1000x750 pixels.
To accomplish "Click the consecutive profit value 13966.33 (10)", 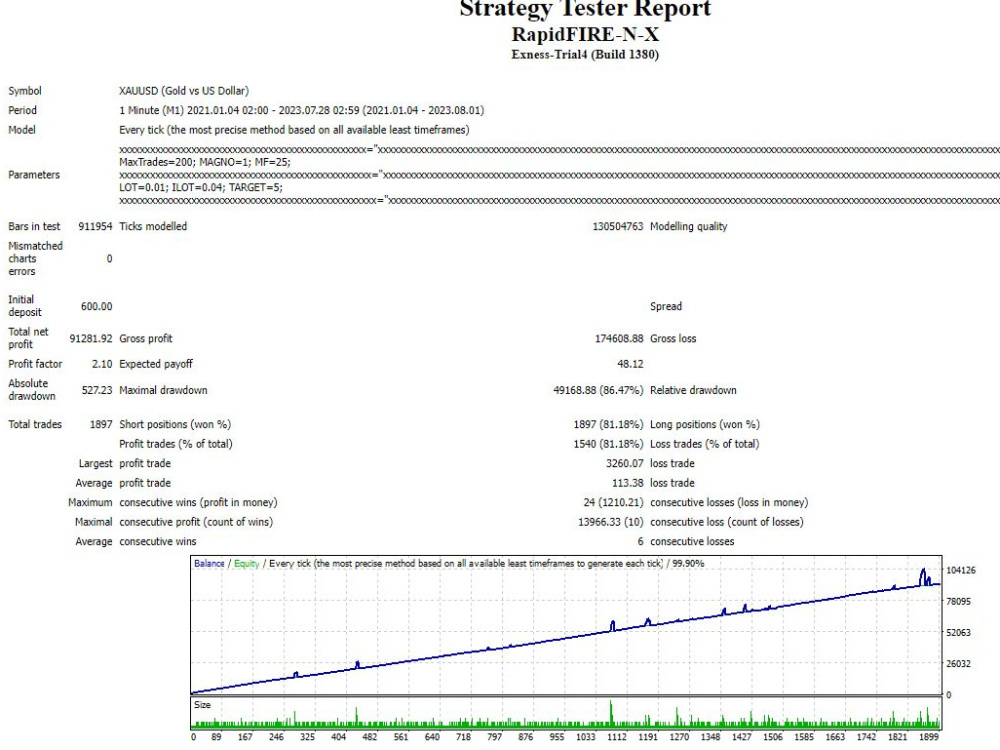I will pos(610,522).
